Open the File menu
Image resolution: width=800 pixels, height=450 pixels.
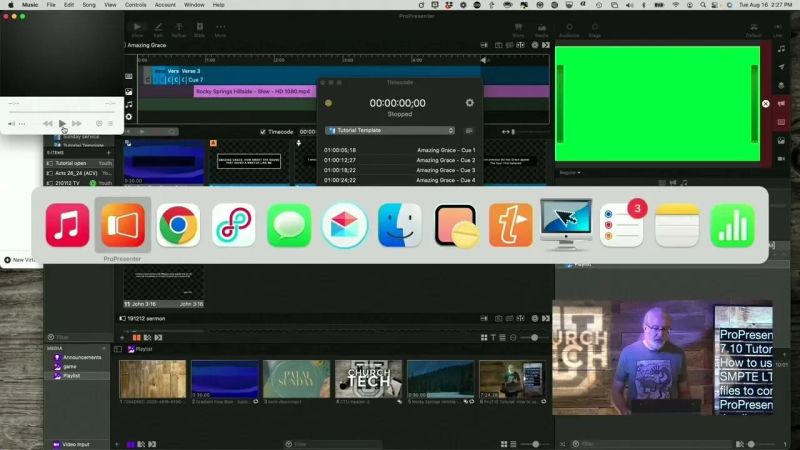(51, 5)
